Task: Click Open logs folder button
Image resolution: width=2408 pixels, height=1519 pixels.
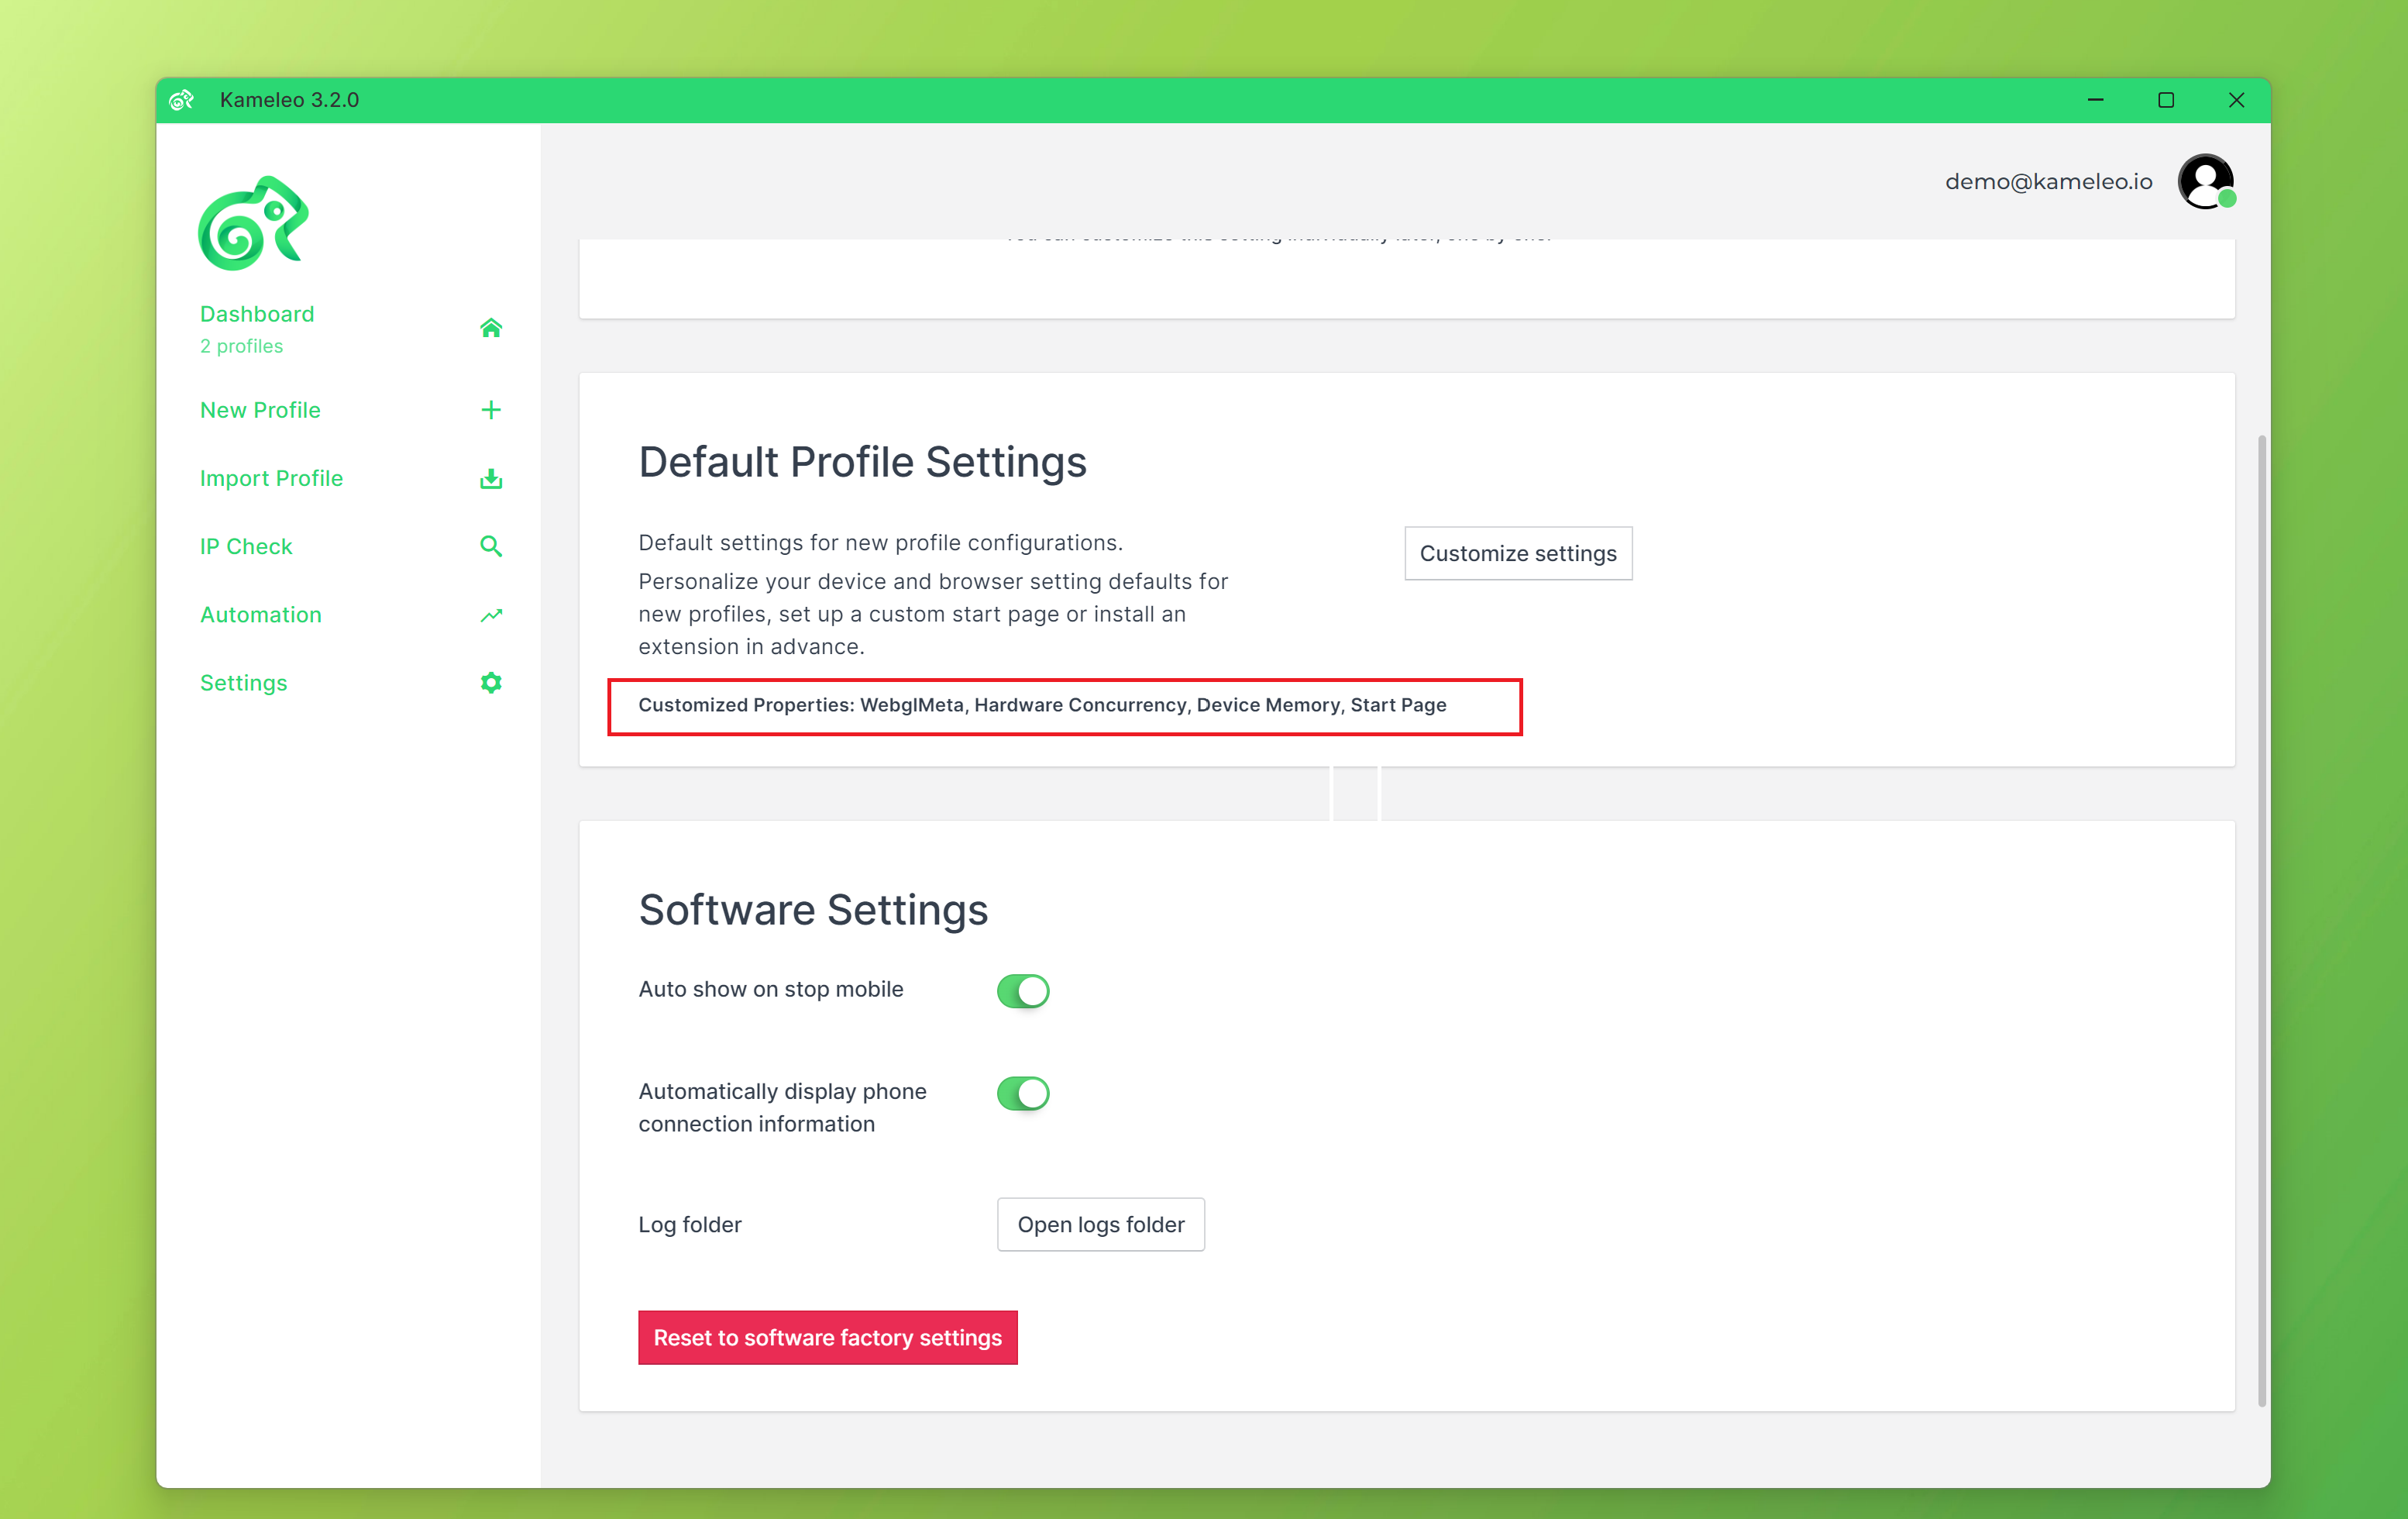Action: (1100, 1224)
